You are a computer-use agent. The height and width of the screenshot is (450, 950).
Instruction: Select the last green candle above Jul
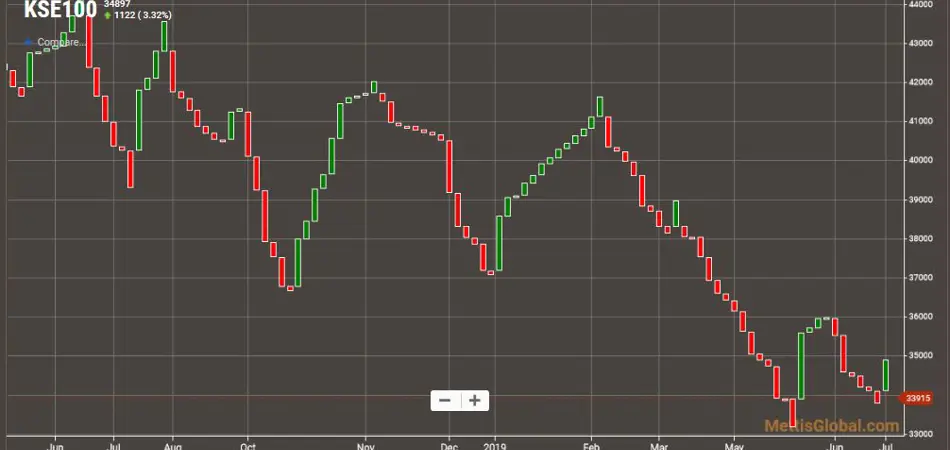click(886, 375)
